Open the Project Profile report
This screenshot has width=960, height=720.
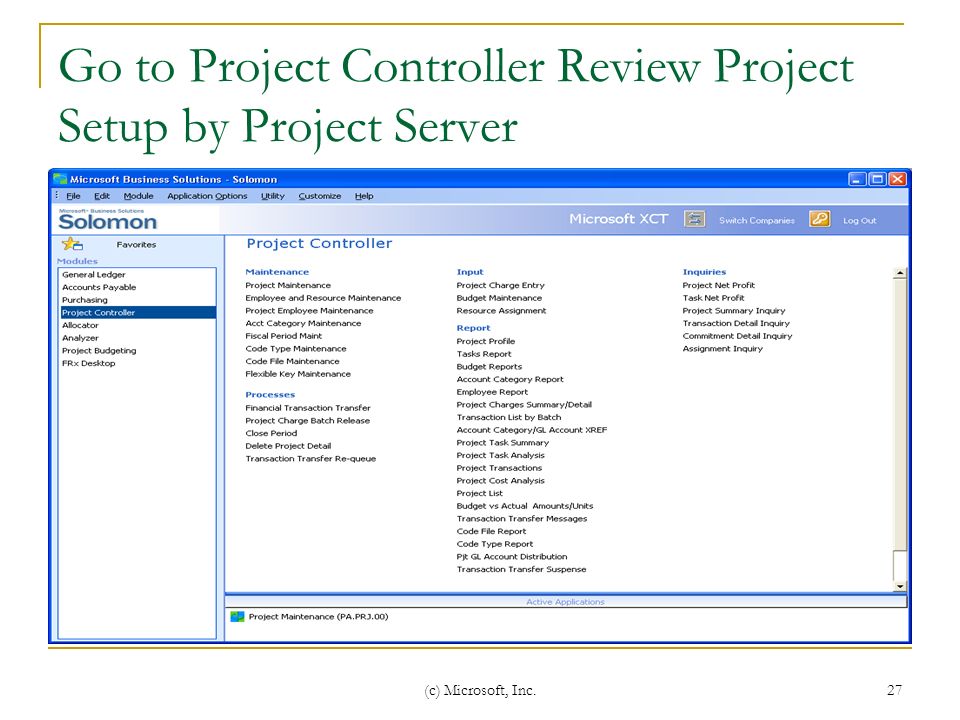coord(486,341)
